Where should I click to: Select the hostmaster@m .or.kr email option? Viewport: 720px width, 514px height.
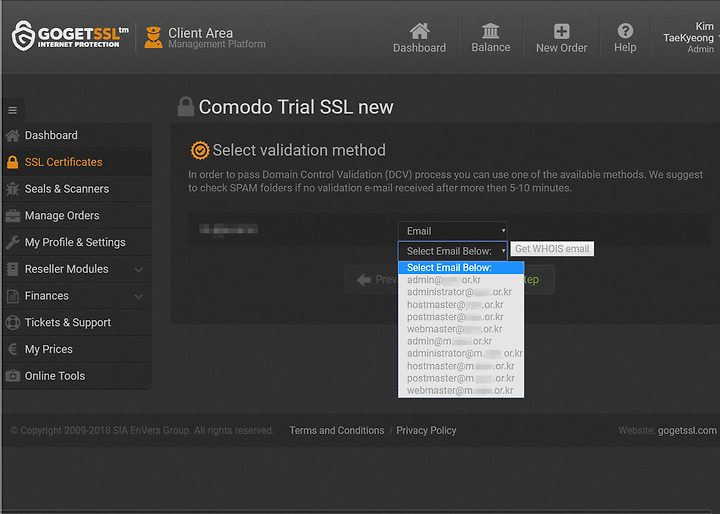(x=461, y=366)
